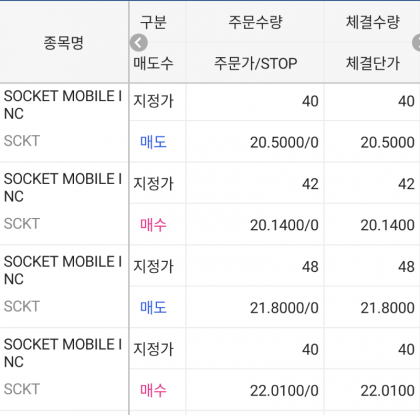Click the 주문가/STOP header label
The height and width of the screenshot is (415, 420).
click(255, 63)
